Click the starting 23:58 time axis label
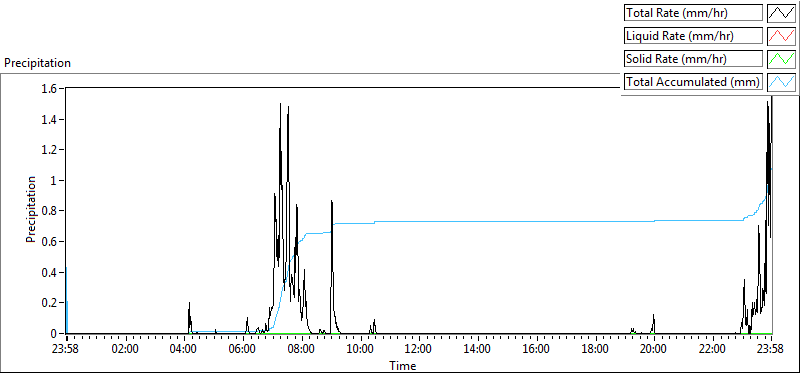This screenshot has width=800, height=373. [66, 350]
